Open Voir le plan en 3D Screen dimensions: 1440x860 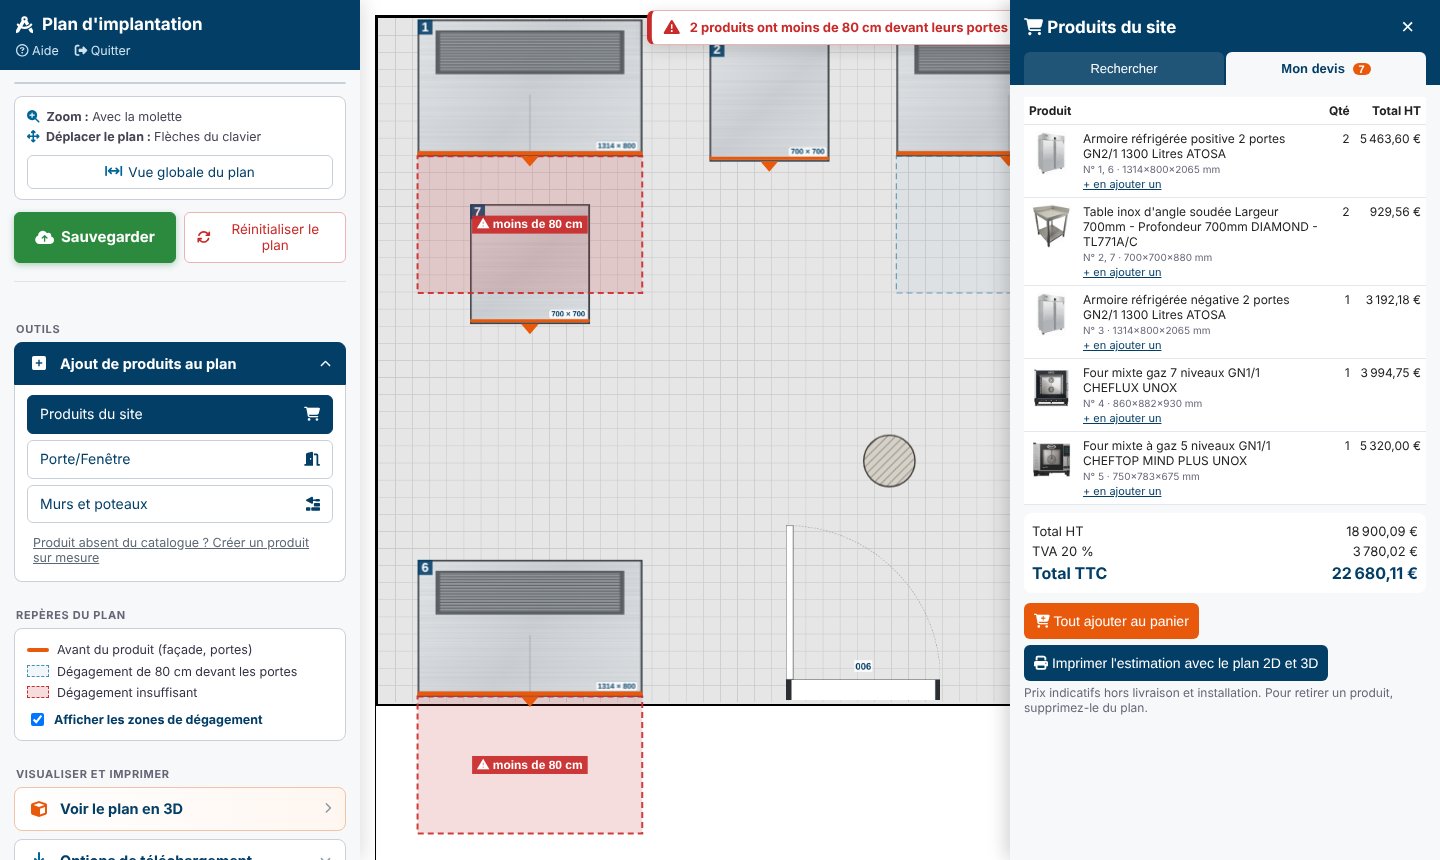(180, 809)
